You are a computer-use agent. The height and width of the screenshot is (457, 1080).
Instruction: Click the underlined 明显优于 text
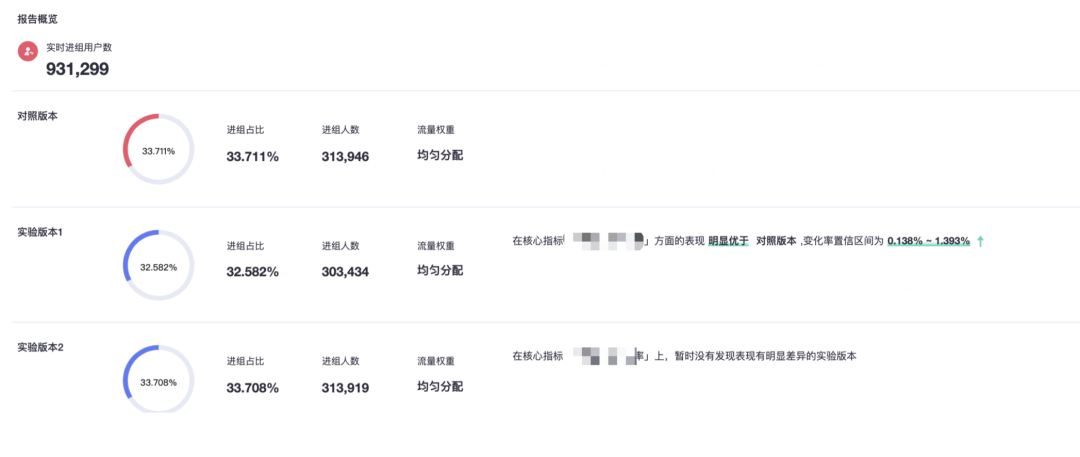pyautogui.click(x=728, y=241)
